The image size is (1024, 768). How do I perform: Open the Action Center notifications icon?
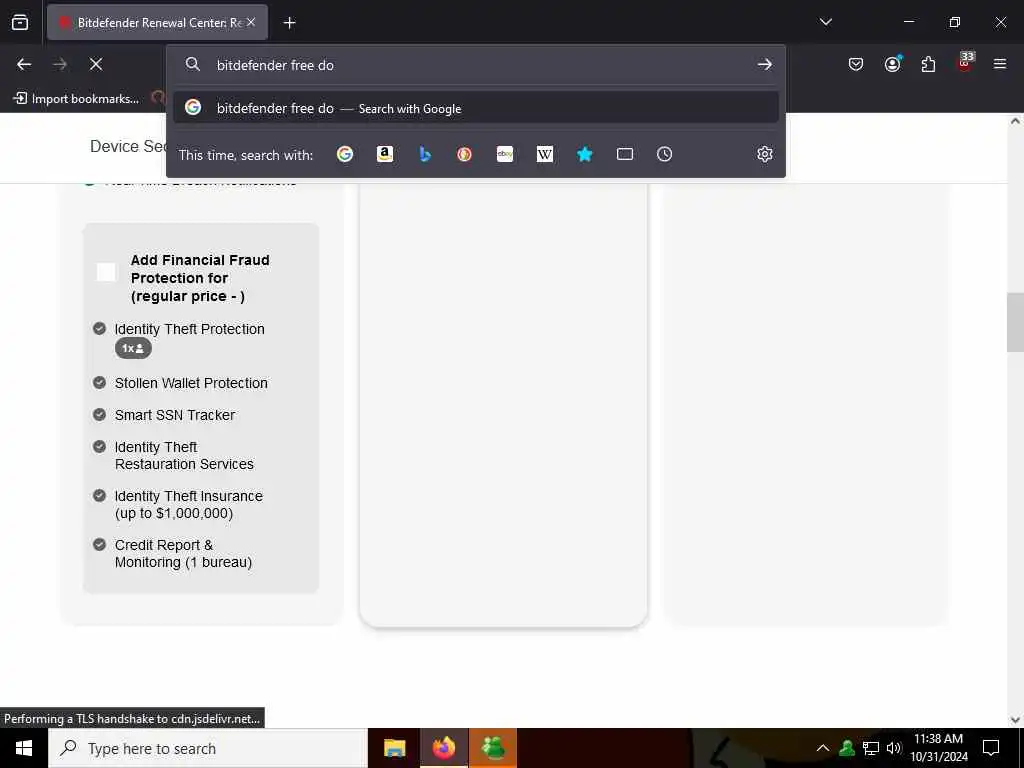click(991, 748)
